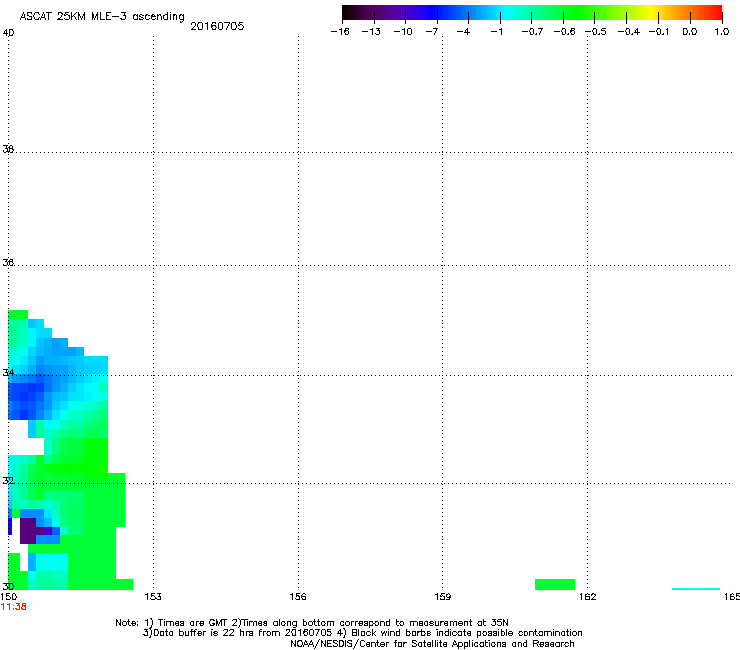Click the thin cyan data line near 164E
The width and height of the screenshot is (740, 650).
coord(696,589)
